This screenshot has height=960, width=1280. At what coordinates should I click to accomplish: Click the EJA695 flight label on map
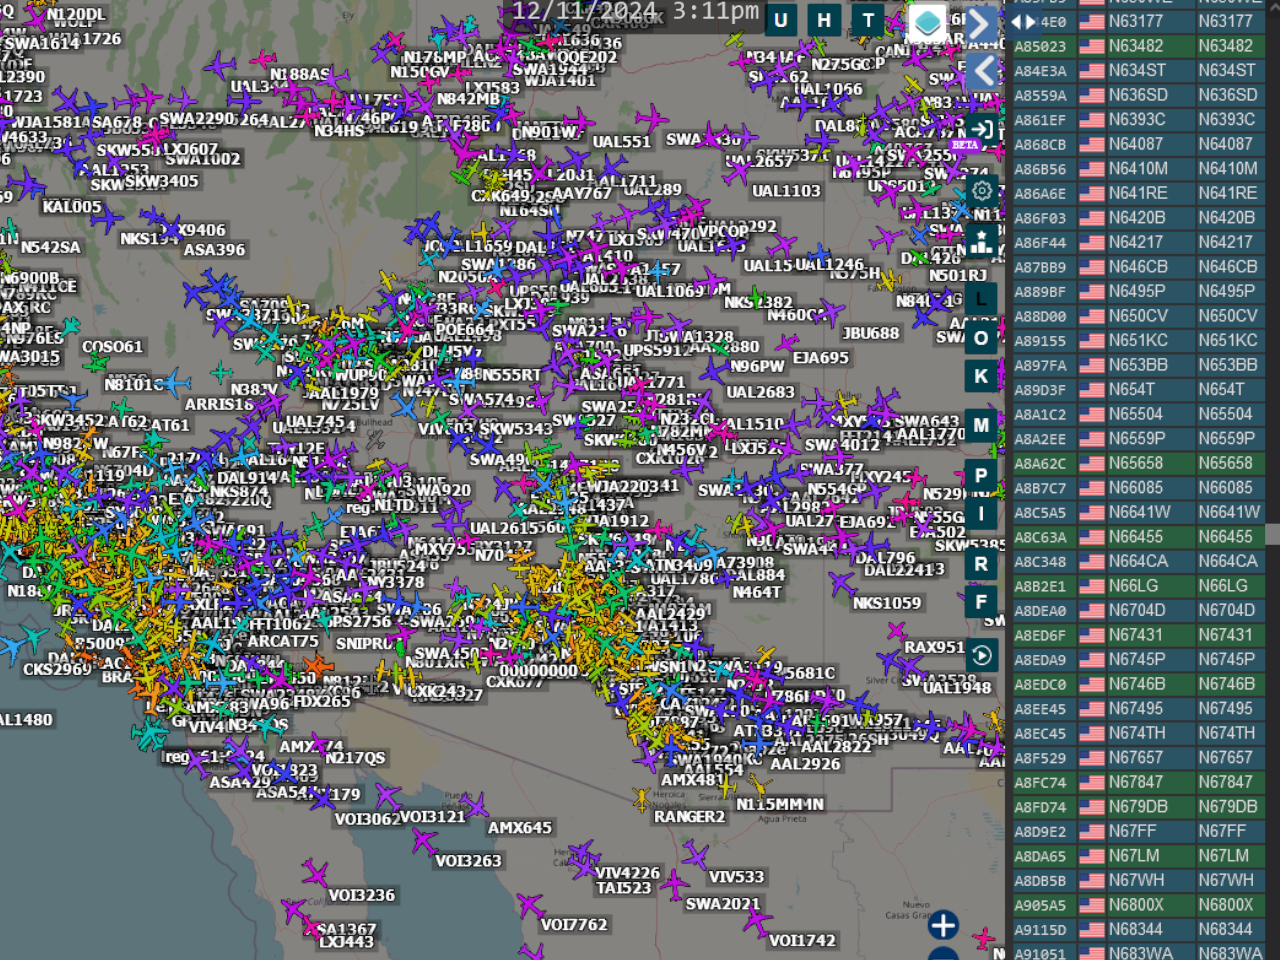[821, 357]
